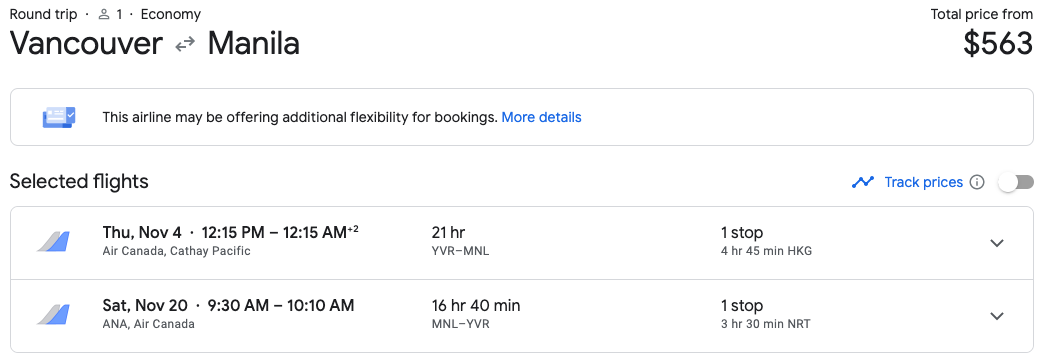Select the $563 total price
The height and width of the screenshot is (360, 1042).
click(997, 44)
